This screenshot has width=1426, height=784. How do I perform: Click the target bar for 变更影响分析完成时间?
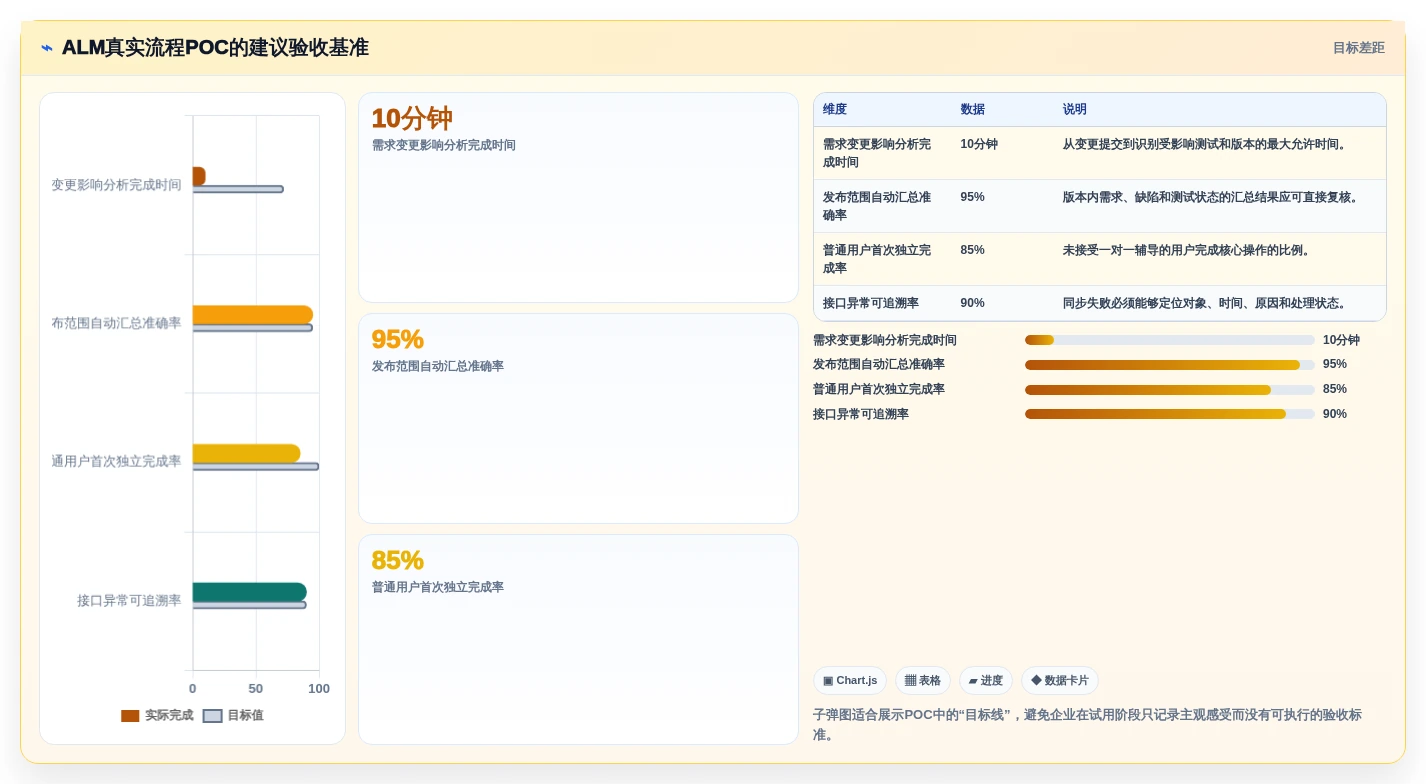click(x=238, y=189)
